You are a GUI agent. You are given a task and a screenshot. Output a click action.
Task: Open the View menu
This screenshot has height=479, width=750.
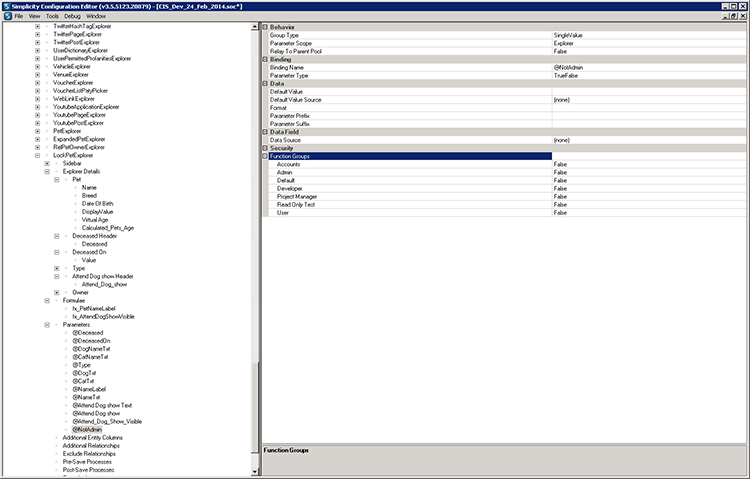click(x=34, y=16)
